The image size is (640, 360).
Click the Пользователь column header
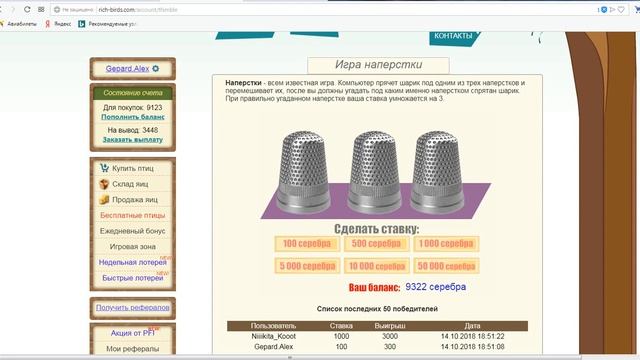[x=273, y=326]
